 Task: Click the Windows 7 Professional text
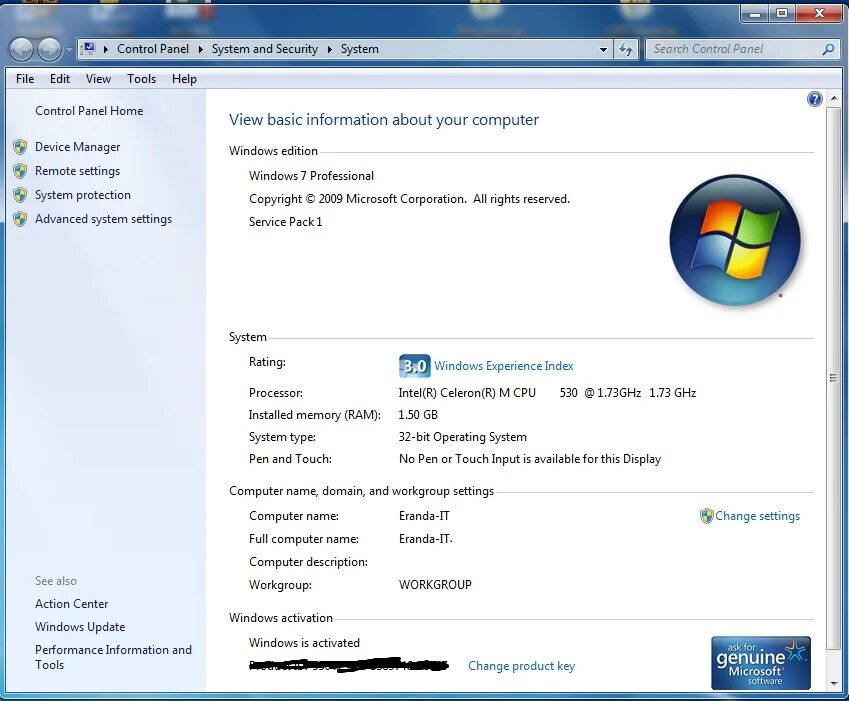click(311, 176)
